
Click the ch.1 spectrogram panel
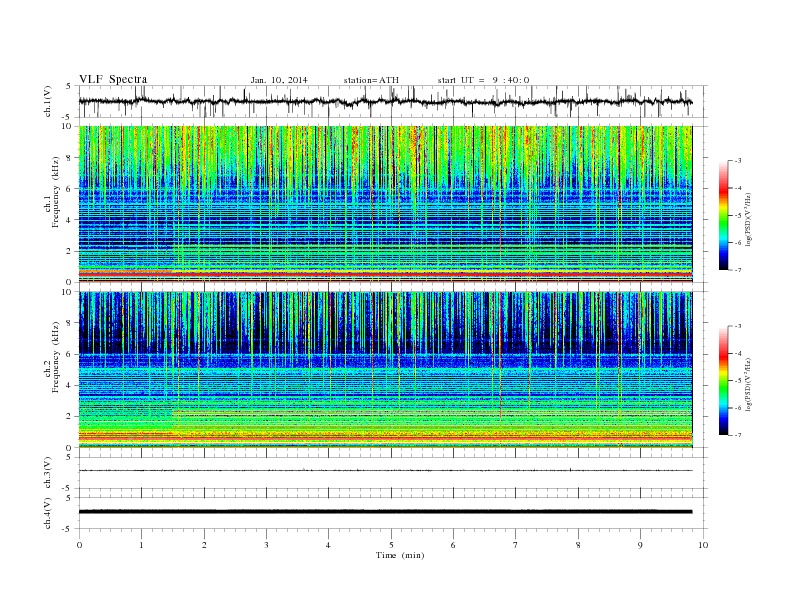pyautogui.click(x=386, y=204)
